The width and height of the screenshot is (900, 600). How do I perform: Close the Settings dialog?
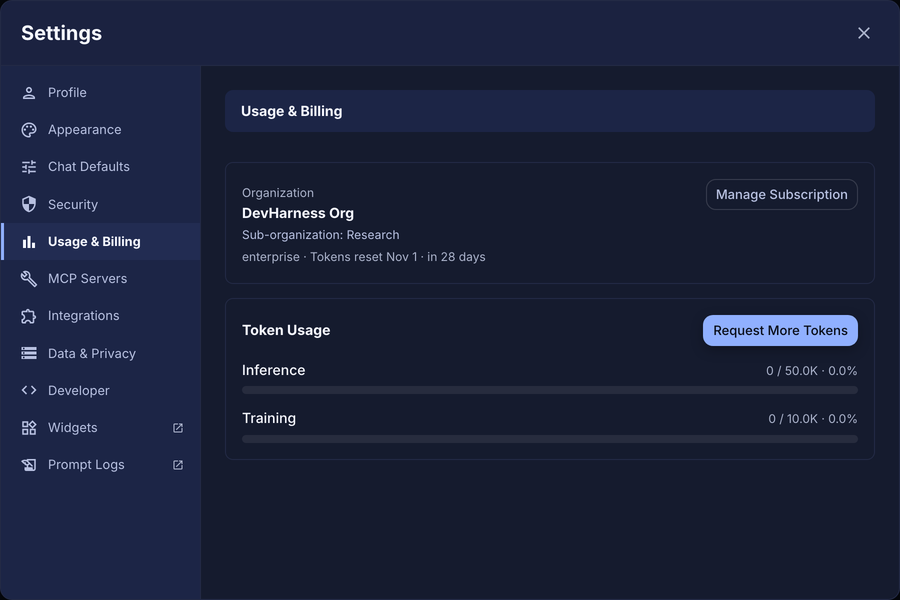[x=864, y=33]
